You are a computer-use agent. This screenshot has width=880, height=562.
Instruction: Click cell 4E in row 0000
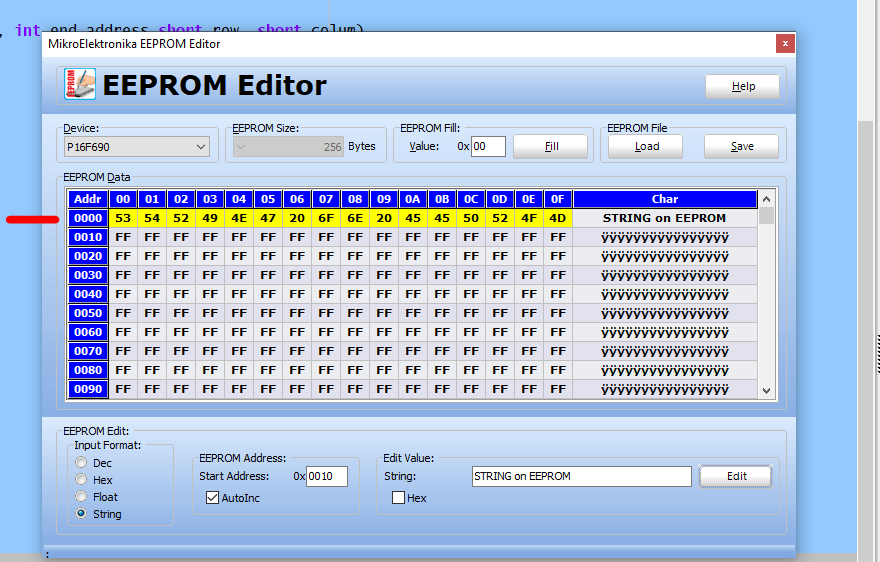[239, 218]
